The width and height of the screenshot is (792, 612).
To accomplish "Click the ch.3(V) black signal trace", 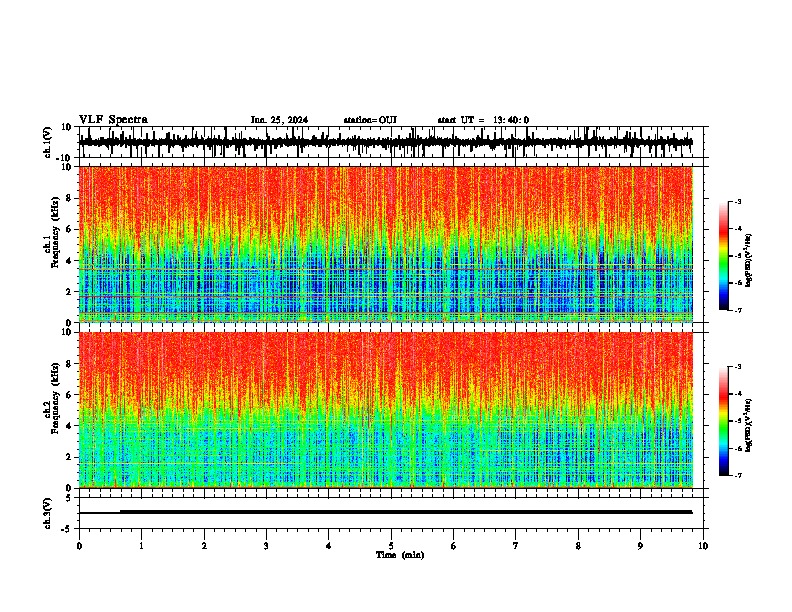I will [x=386, y=512].
